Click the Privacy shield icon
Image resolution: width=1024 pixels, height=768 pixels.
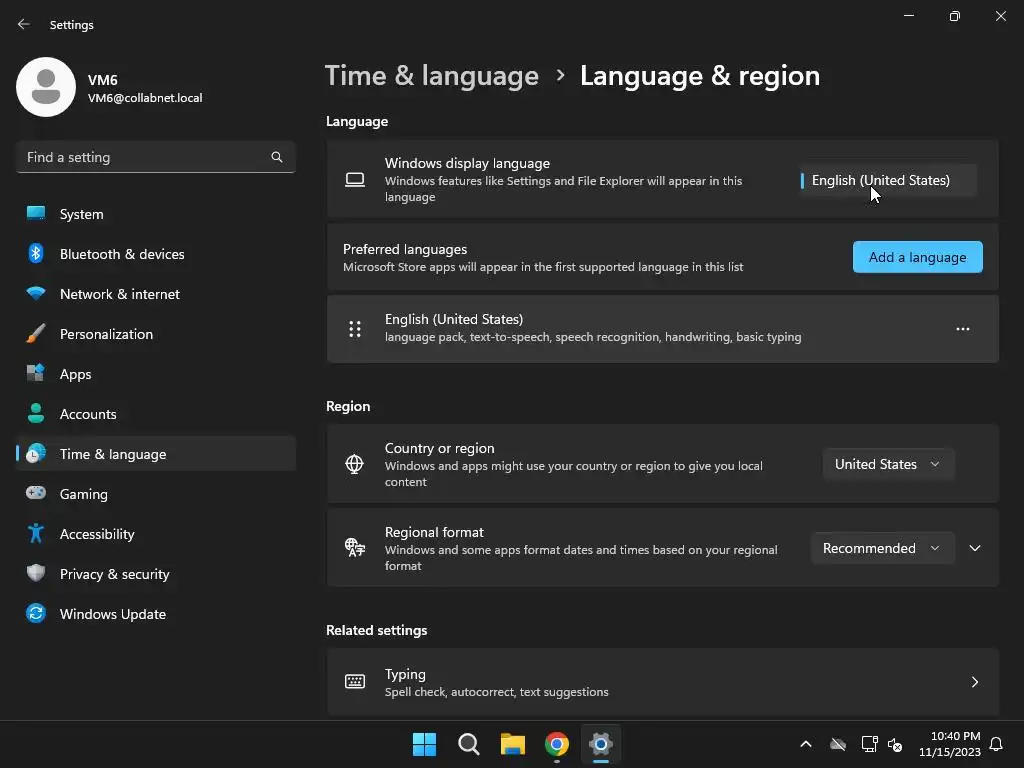[x=36, y=573]
